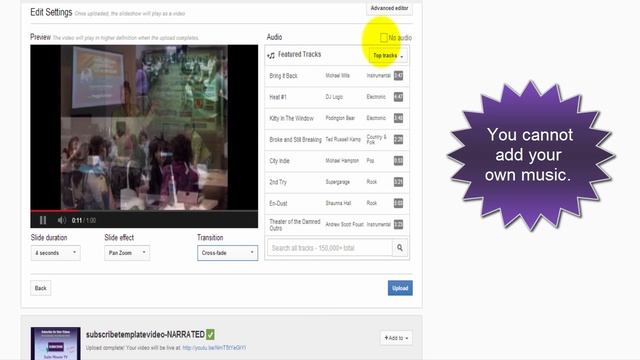640x360 pixels.
Task: Play duration badge for 2nd Try
Action: click(x=398, y=182)
